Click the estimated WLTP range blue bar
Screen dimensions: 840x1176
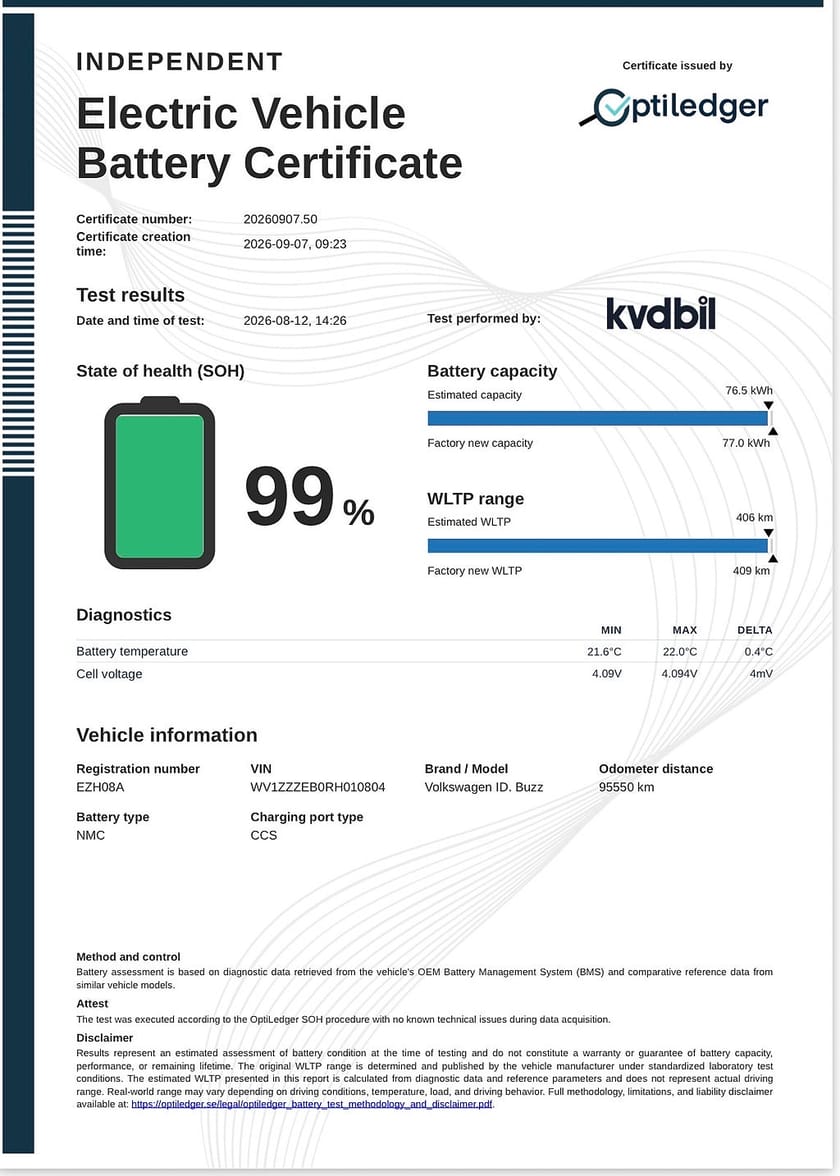click(x=598, y=546)
